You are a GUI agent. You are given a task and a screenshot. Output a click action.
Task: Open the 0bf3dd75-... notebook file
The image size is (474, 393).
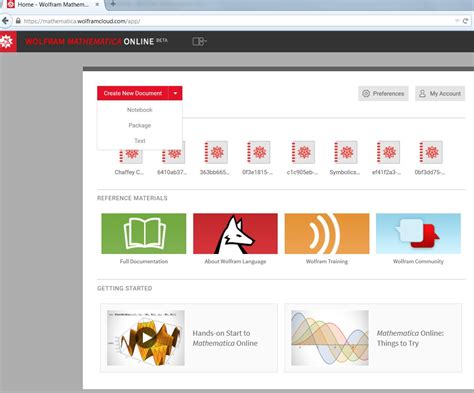[431, 153]
